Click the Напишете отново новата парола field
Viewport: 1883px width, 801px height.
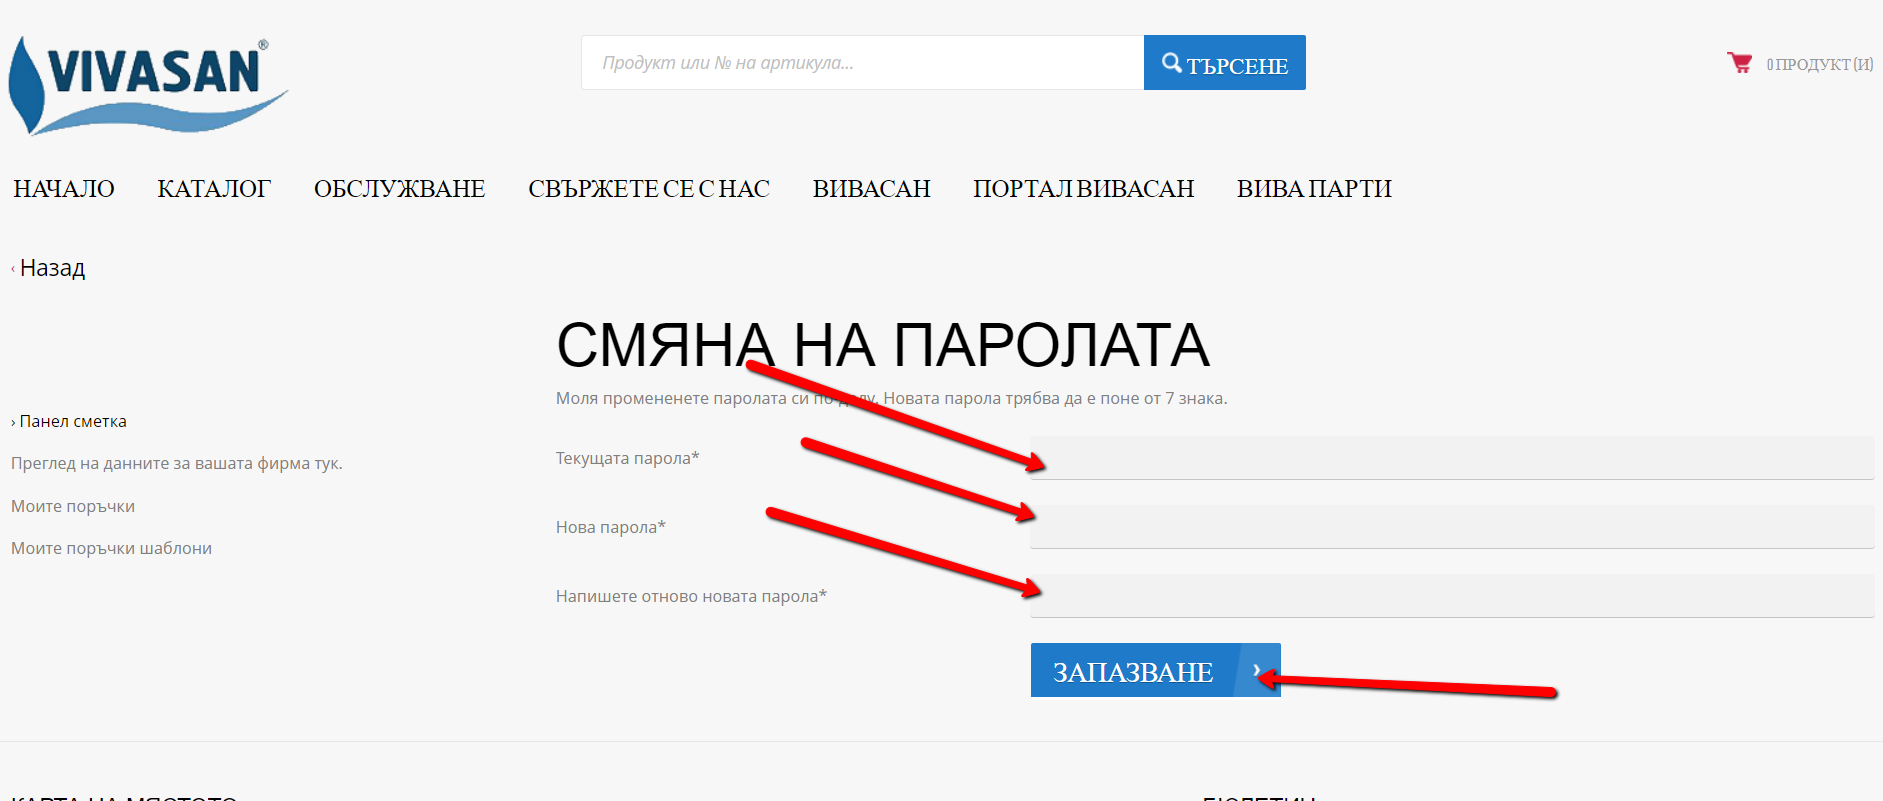point(1452,596)
